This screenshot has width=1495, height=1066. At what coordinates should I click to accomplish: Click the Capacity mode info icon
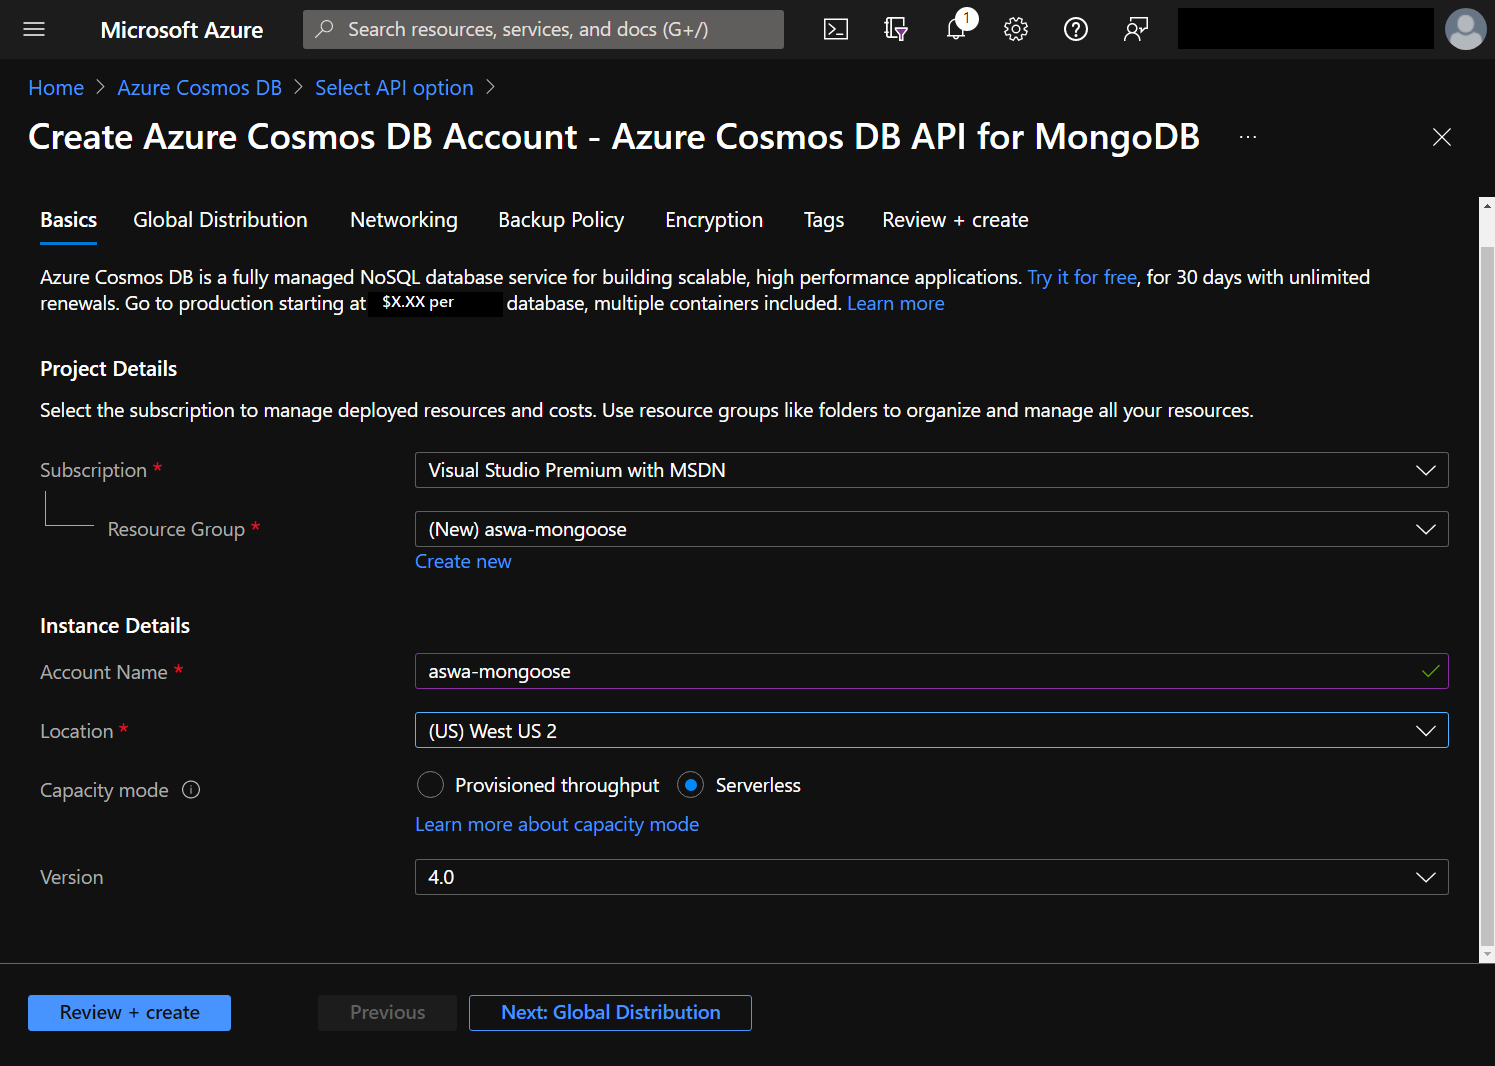(x=191, y=790)
